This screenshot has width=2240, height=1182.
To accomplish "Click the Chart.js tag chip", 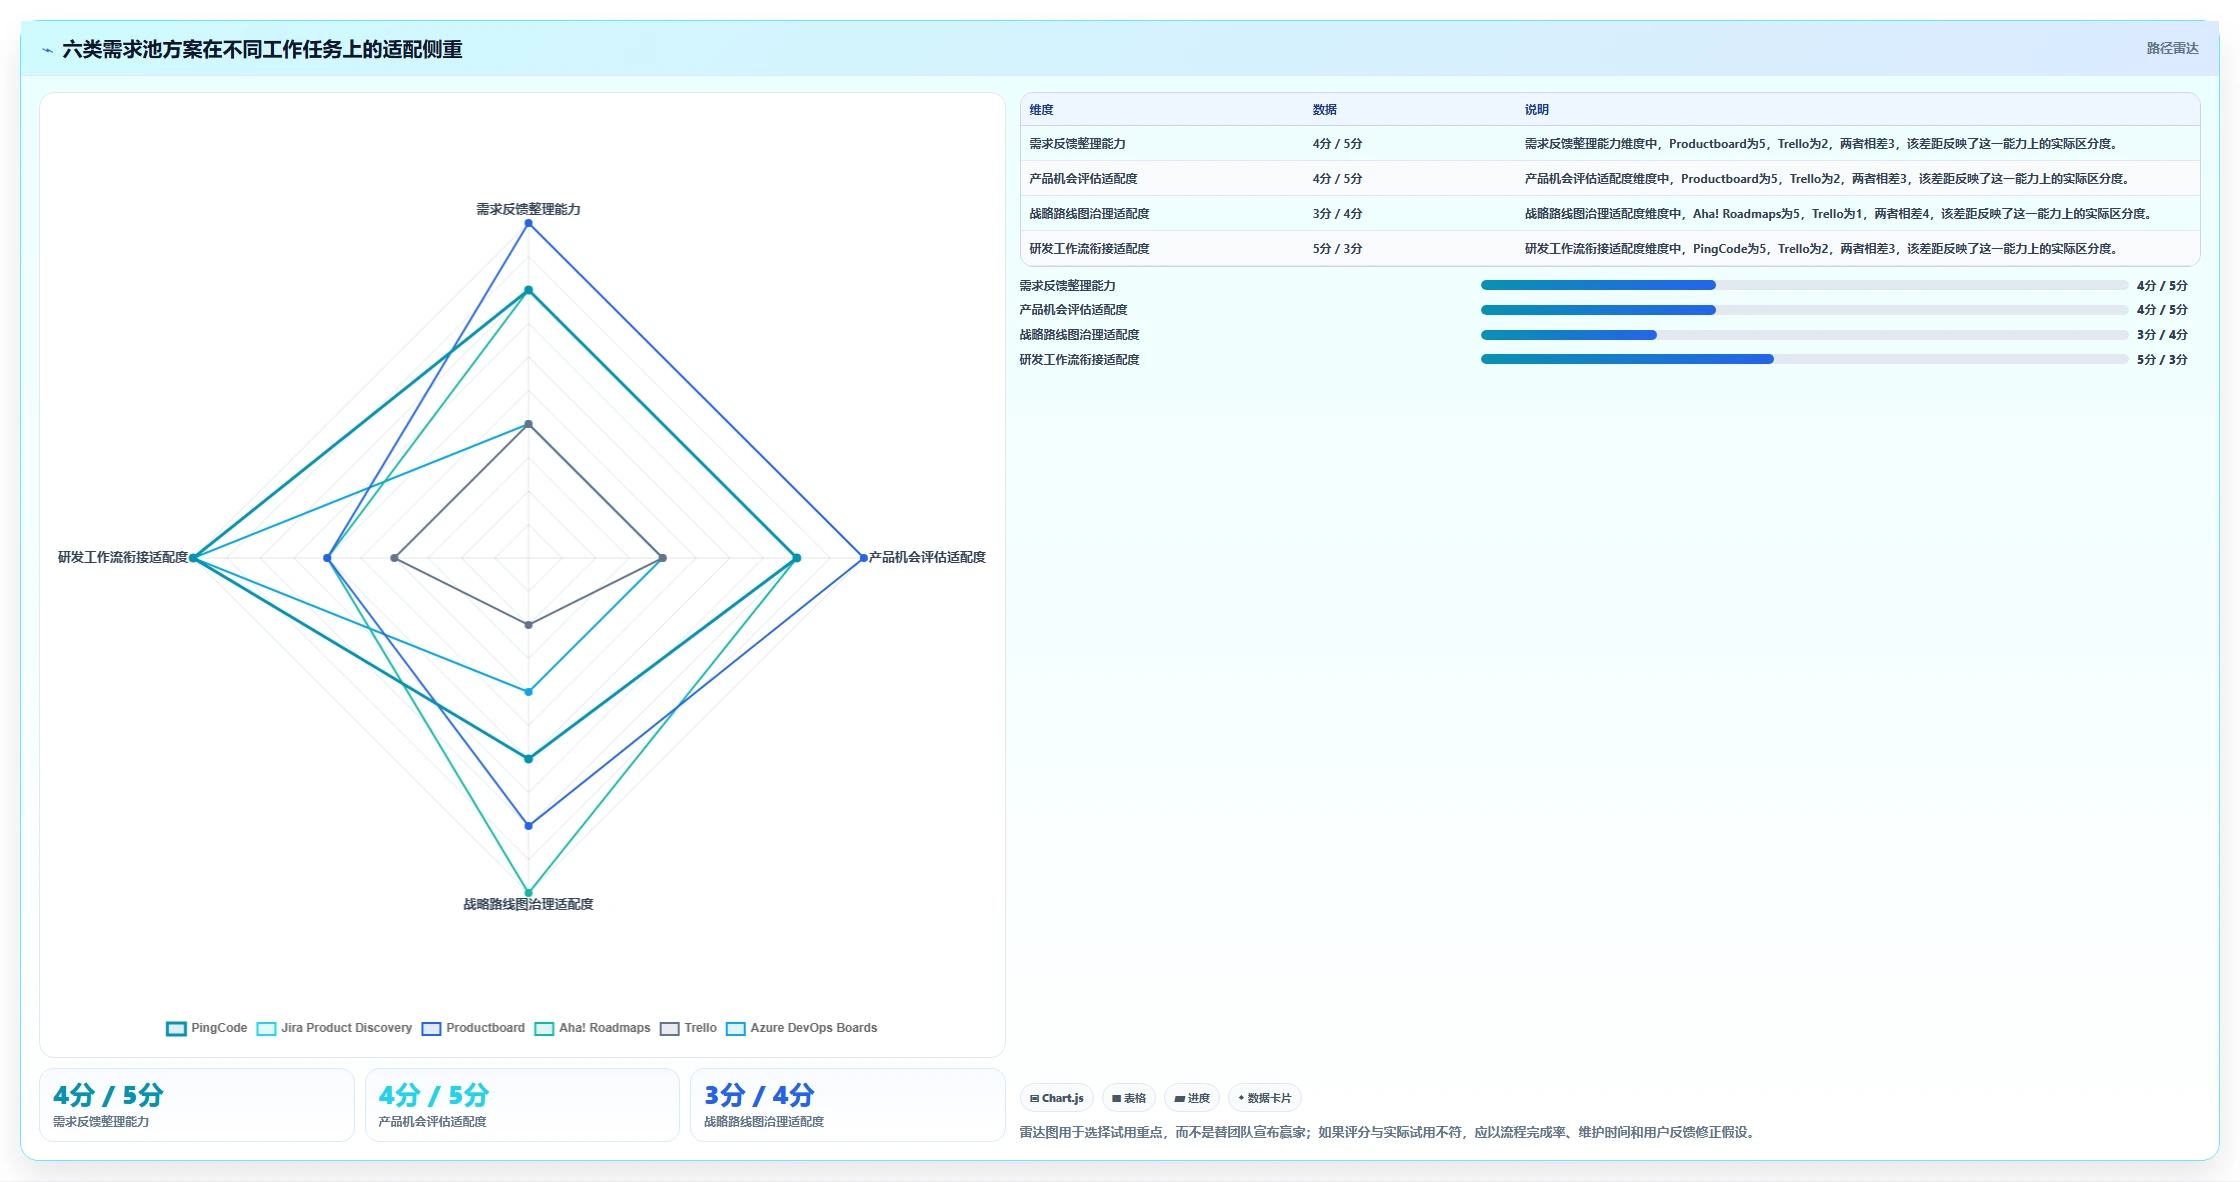I will tap(1057, 1098).
